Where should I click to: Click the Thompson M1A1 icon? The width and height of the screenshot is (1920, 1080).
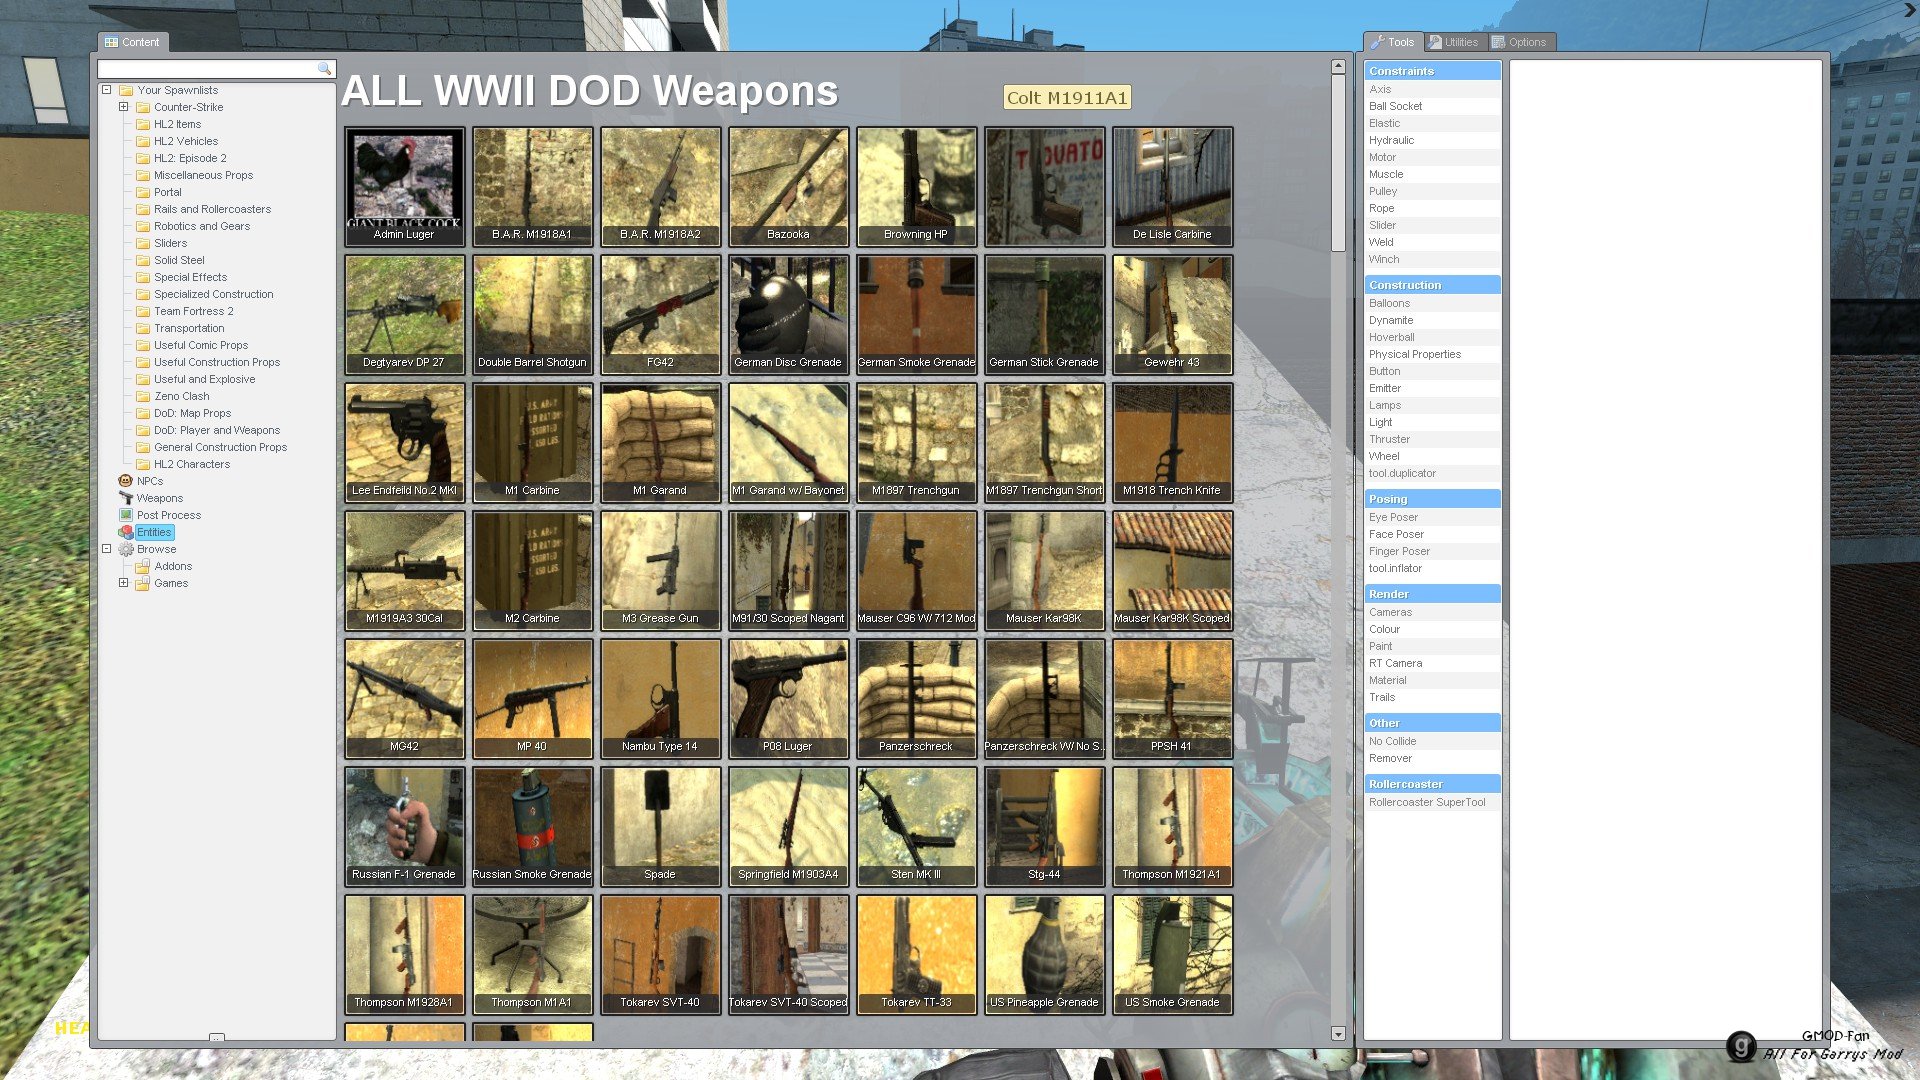pos(532,954)
